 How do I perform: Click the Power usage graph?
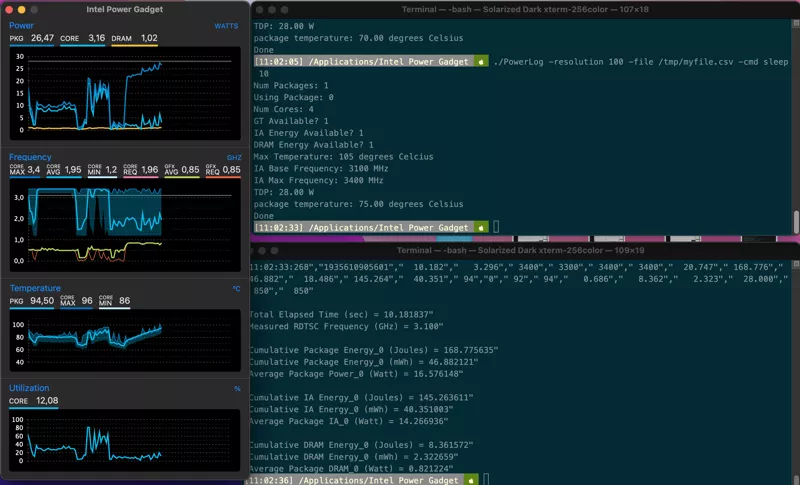tap(125, 93)
